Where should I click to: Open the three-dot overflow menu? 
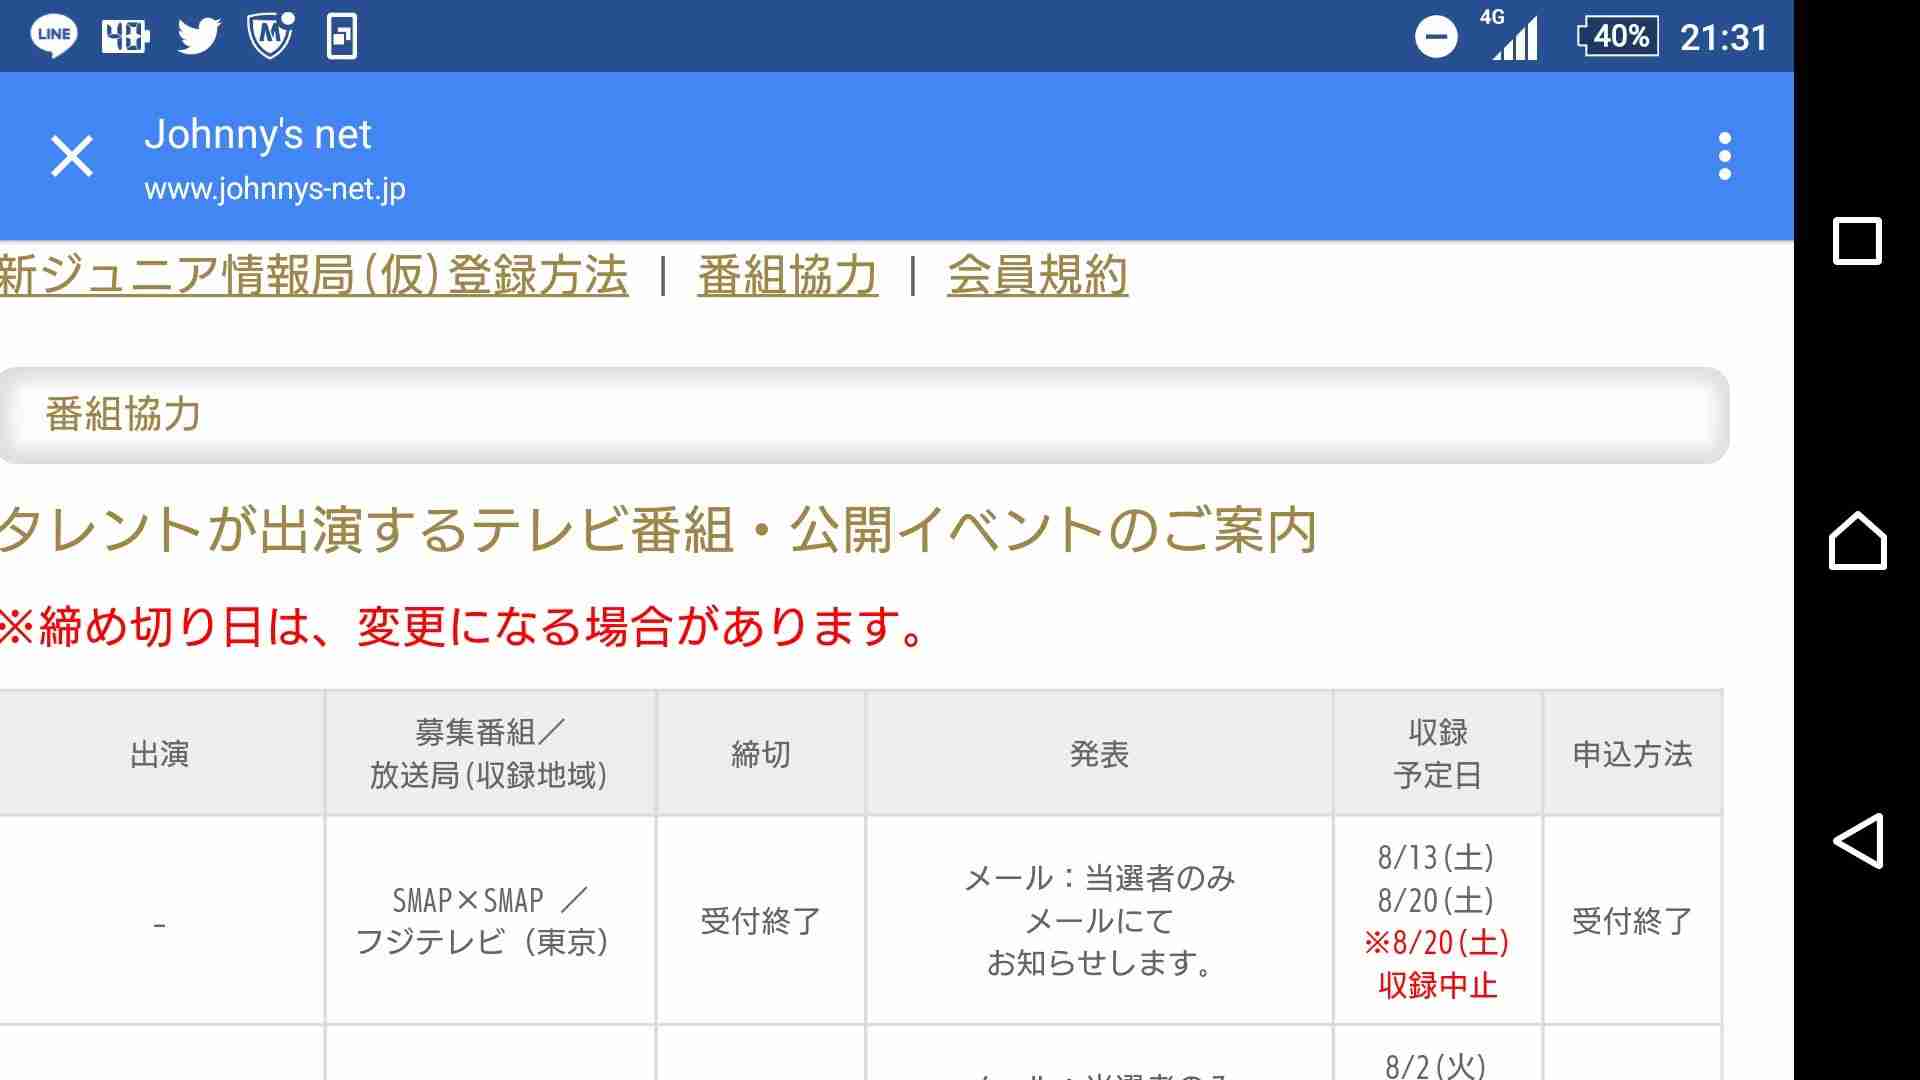click(1724, 157)
